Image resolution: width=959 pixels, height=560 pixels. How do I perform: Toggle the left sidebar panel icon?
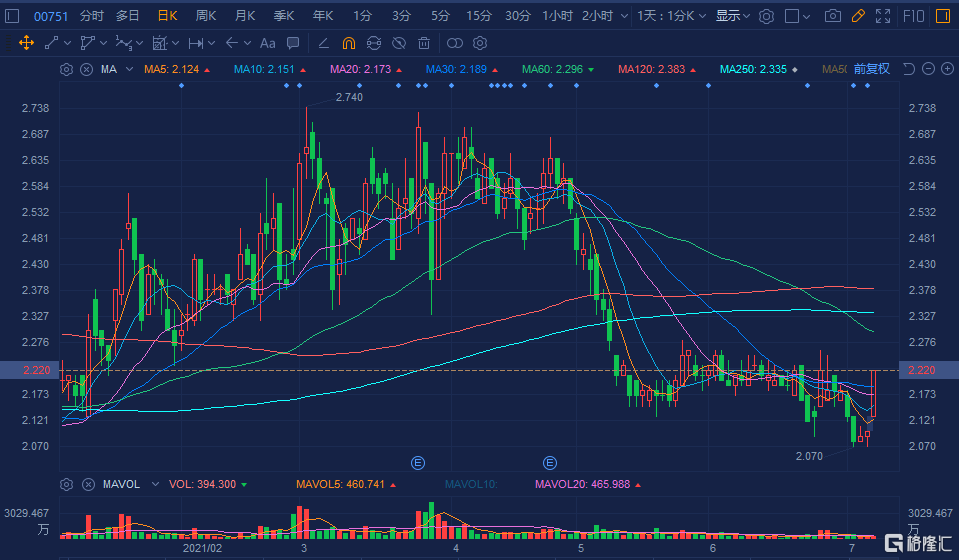tap(12, 16)
